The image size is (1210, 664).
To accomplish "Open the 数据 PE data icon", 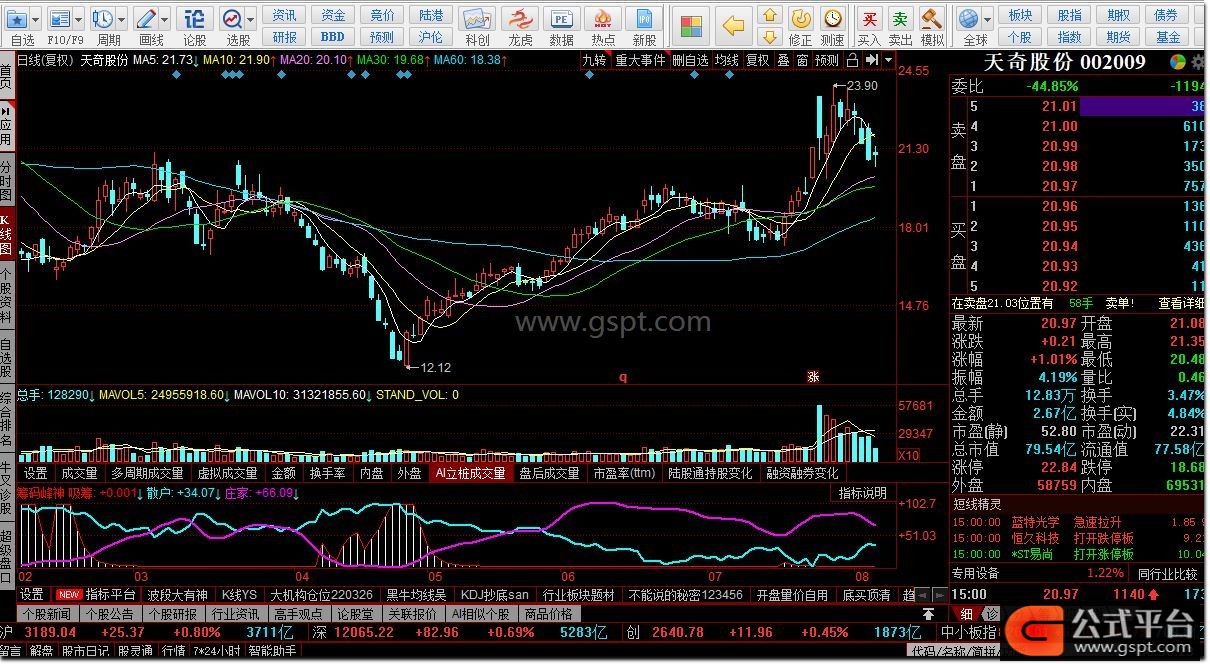I will point(562,19).
